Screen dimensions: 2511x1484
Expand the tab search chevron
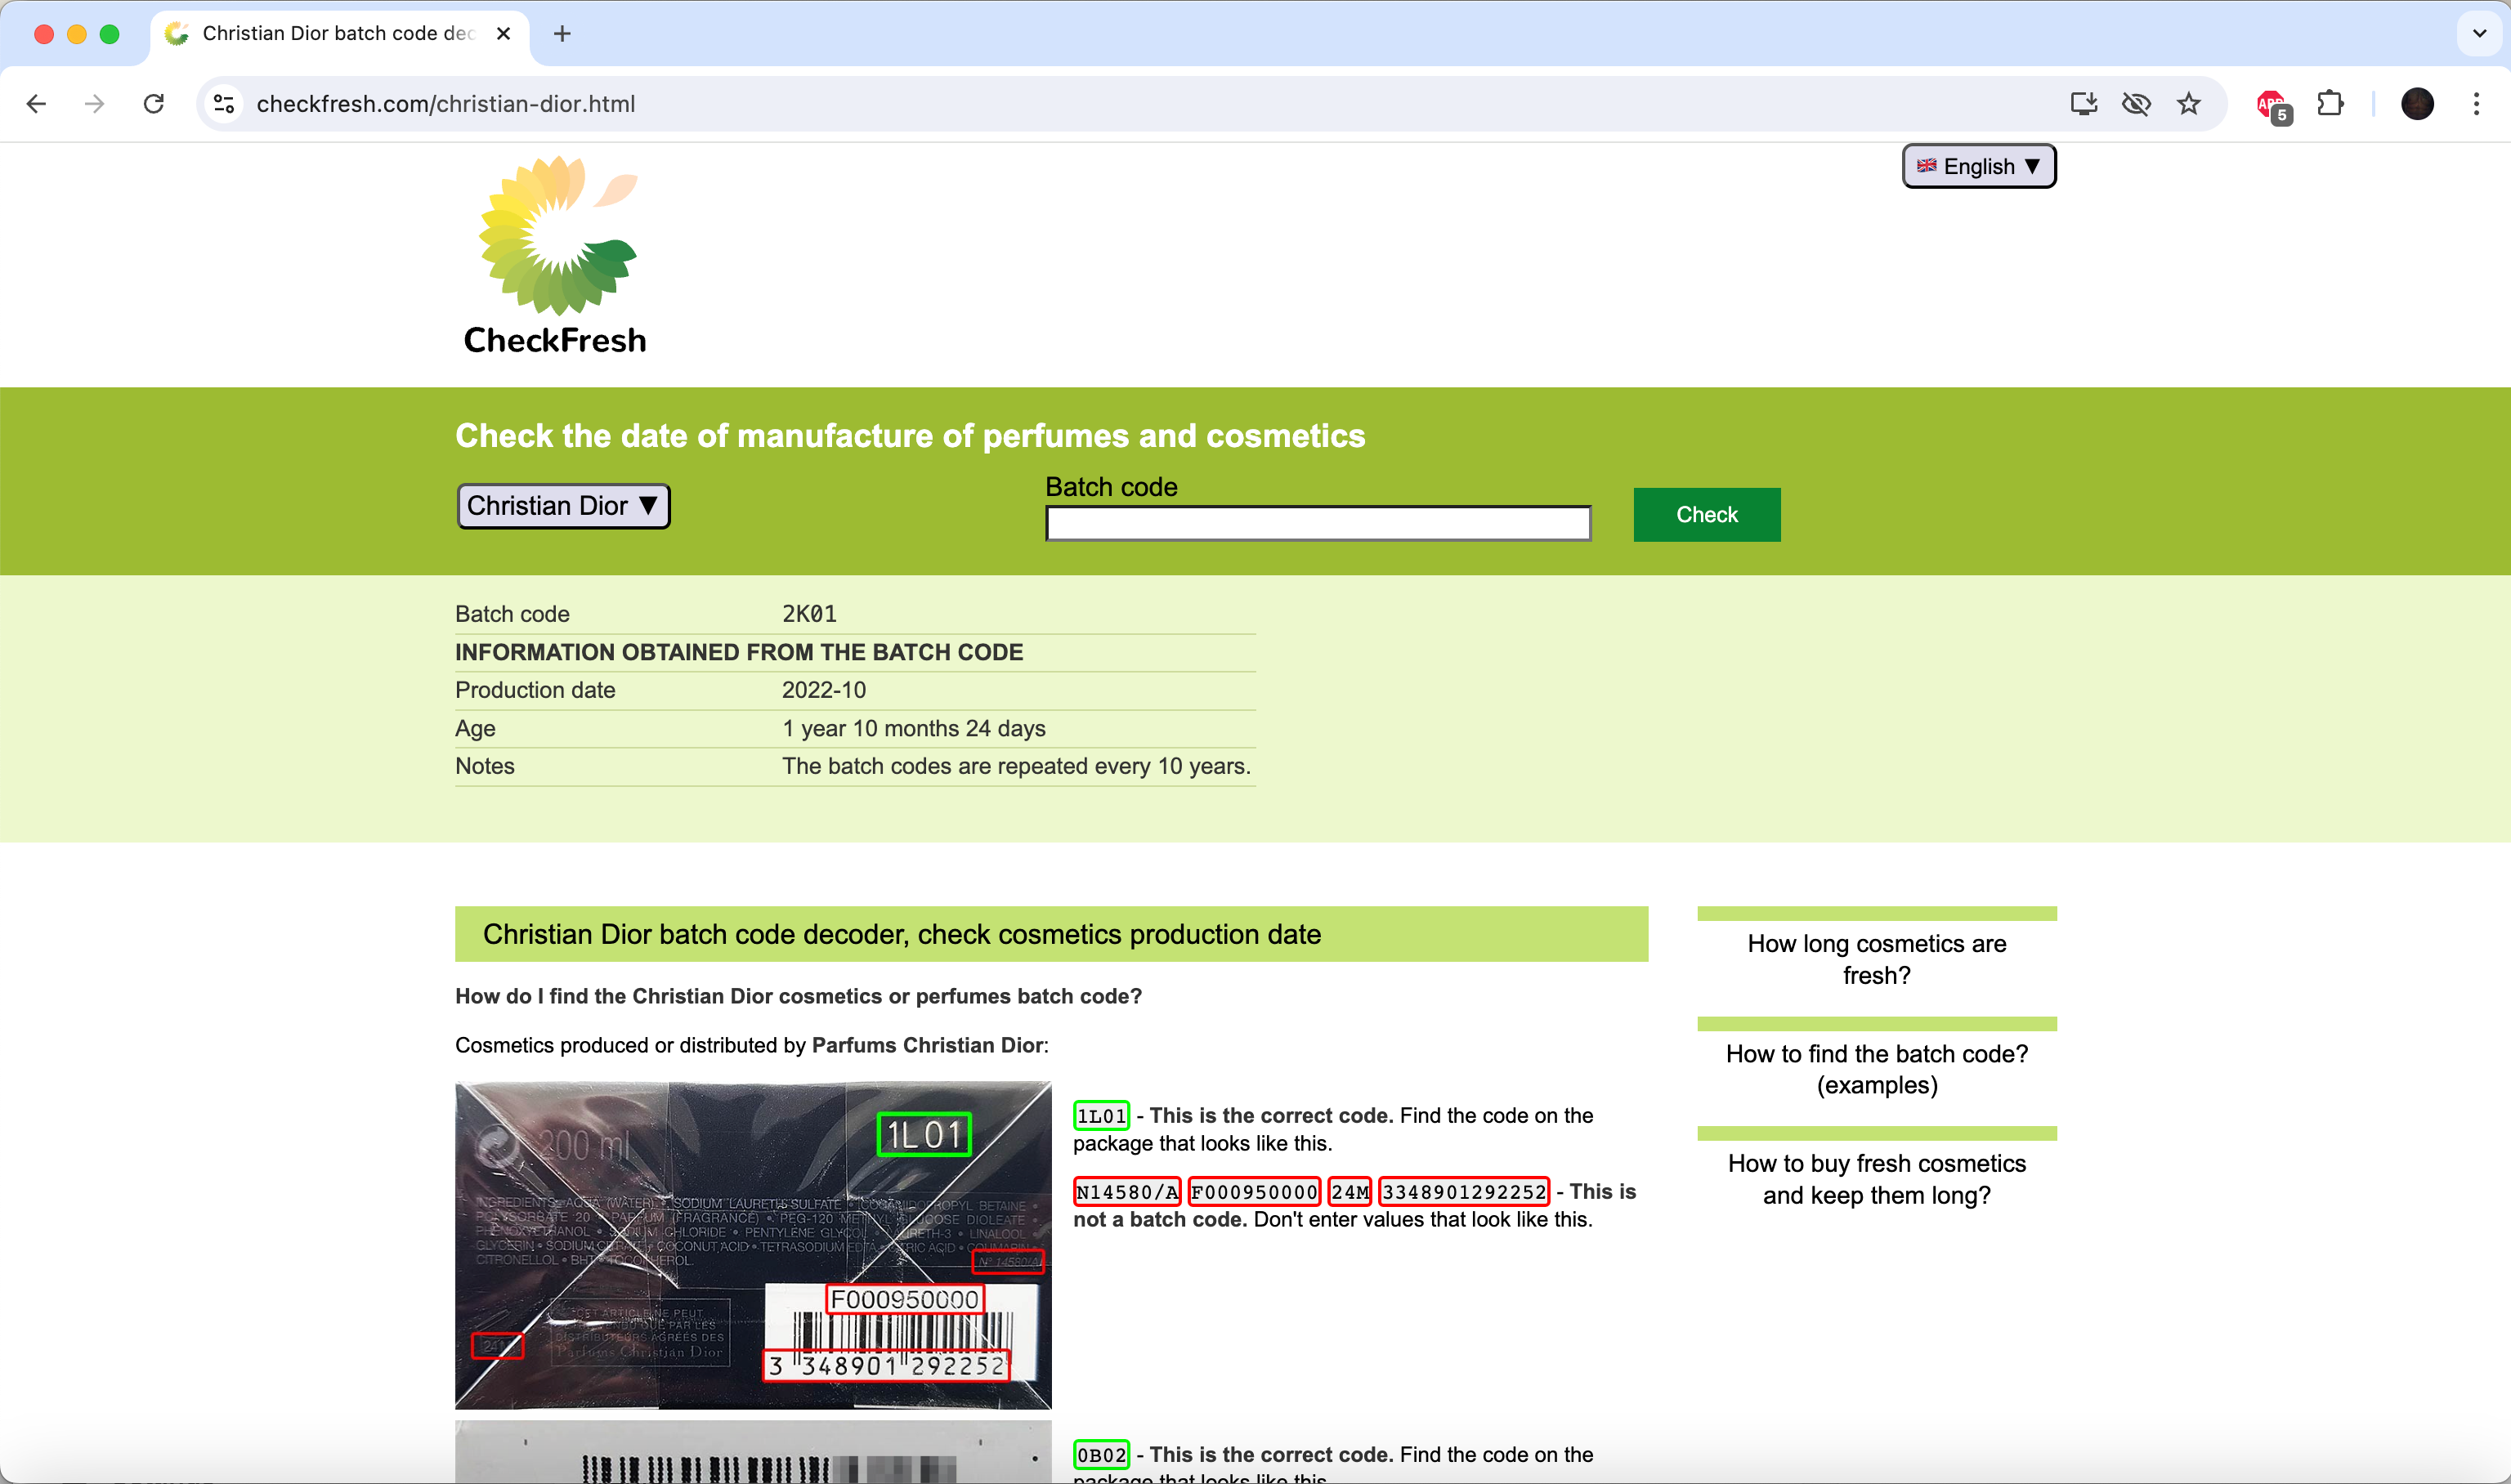tap(2479, 34)
